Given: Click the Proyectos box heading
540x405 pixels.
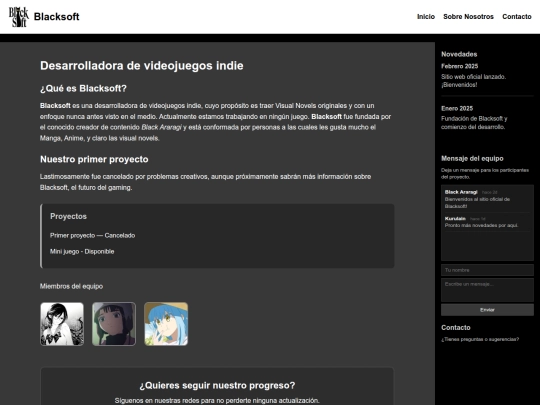Looking at the screenshot, I should (x=68, y=216).
